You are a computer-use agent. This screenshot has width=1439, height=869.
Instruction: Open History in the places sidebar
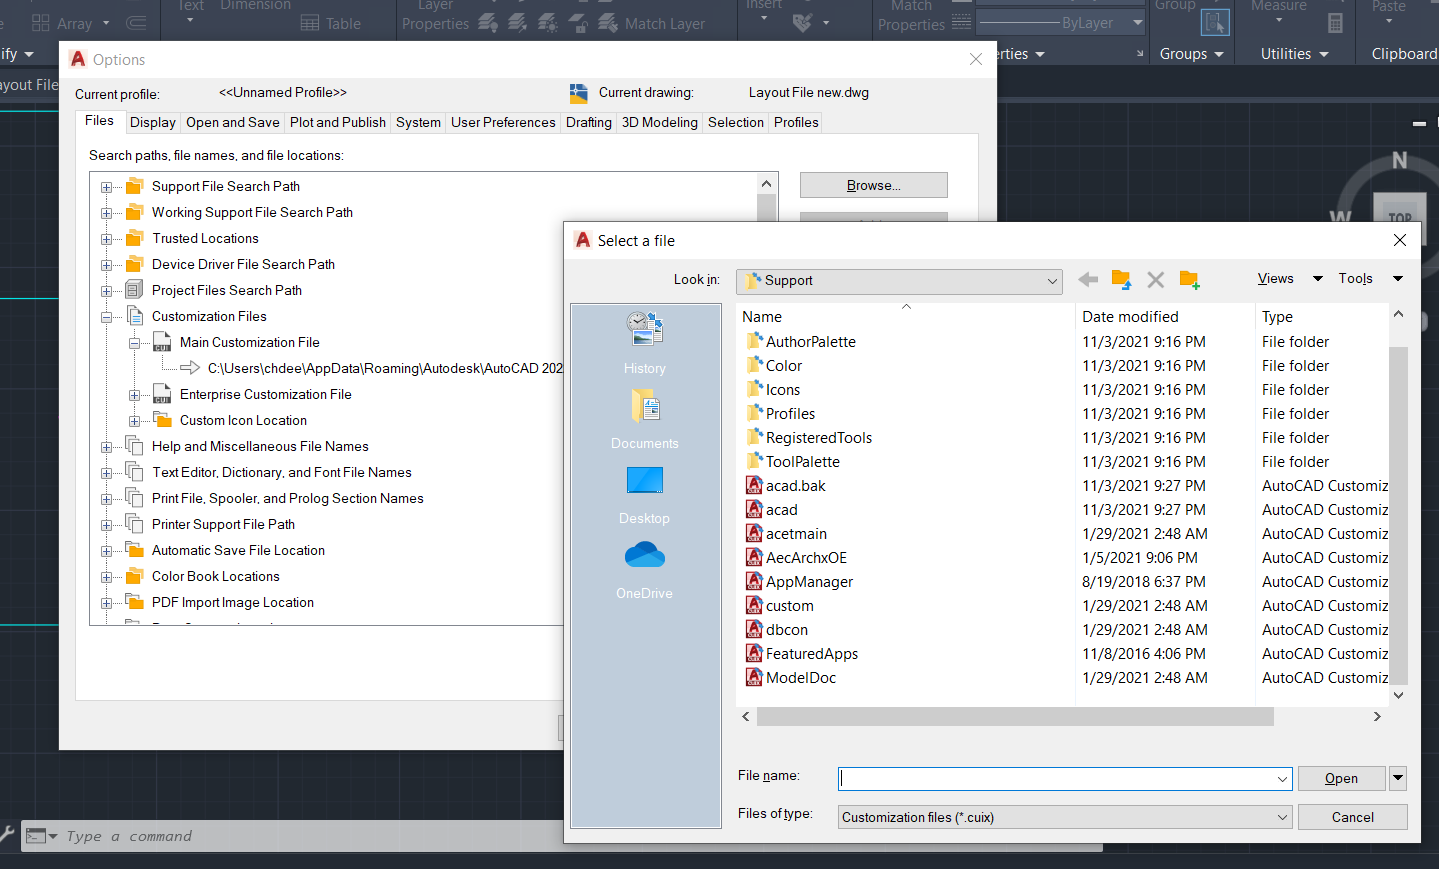coord(645,342)
